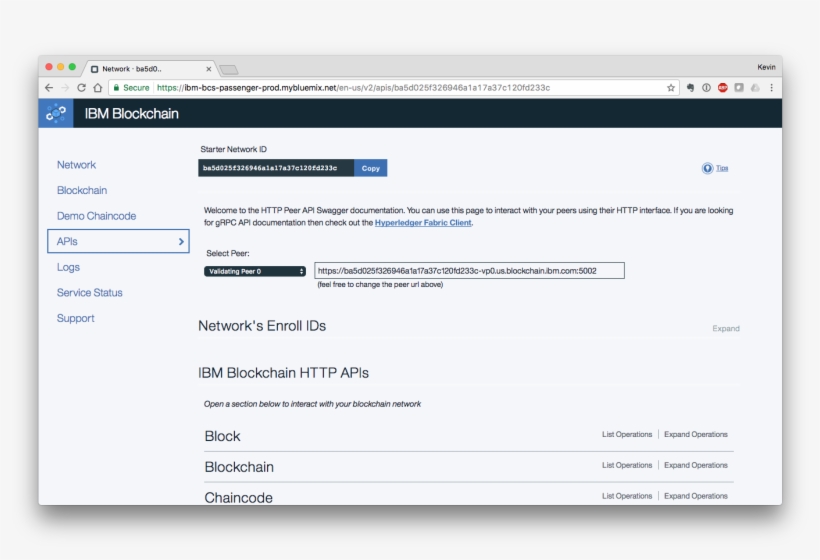
Task: Open the Blockchain API section
Action: coord(239,467)
